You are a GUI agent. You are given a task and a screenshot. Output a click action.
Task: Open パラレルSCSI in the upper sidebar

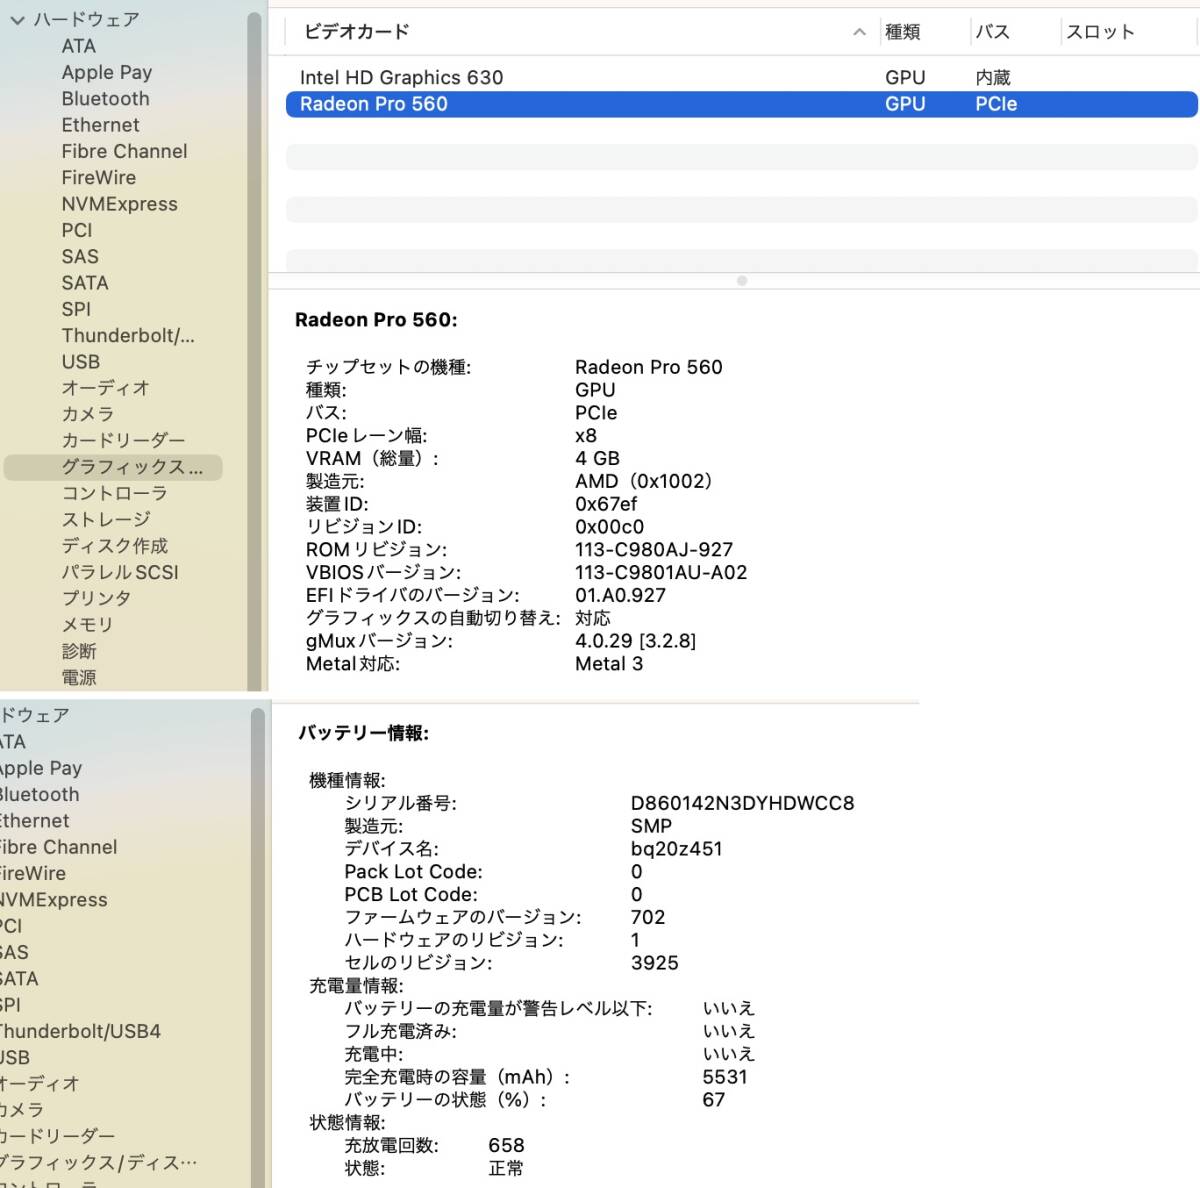click(x=120, y=572)
